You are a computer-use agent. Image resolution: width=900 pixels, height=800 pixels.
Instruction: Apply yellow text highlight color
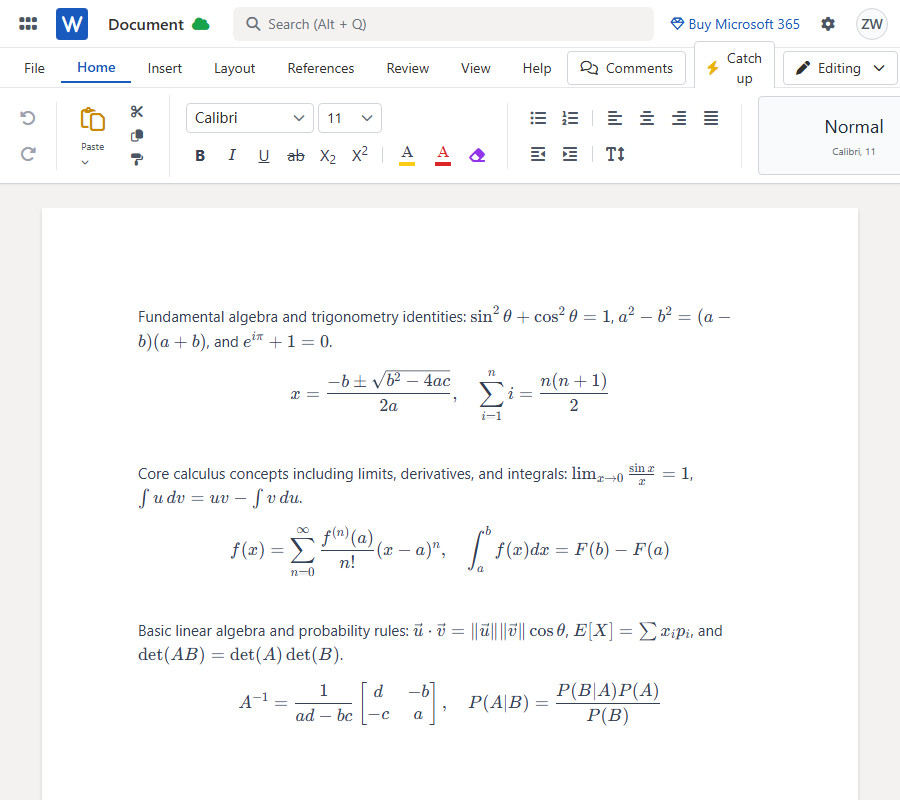pyautogui.click(x=407, y=155)
